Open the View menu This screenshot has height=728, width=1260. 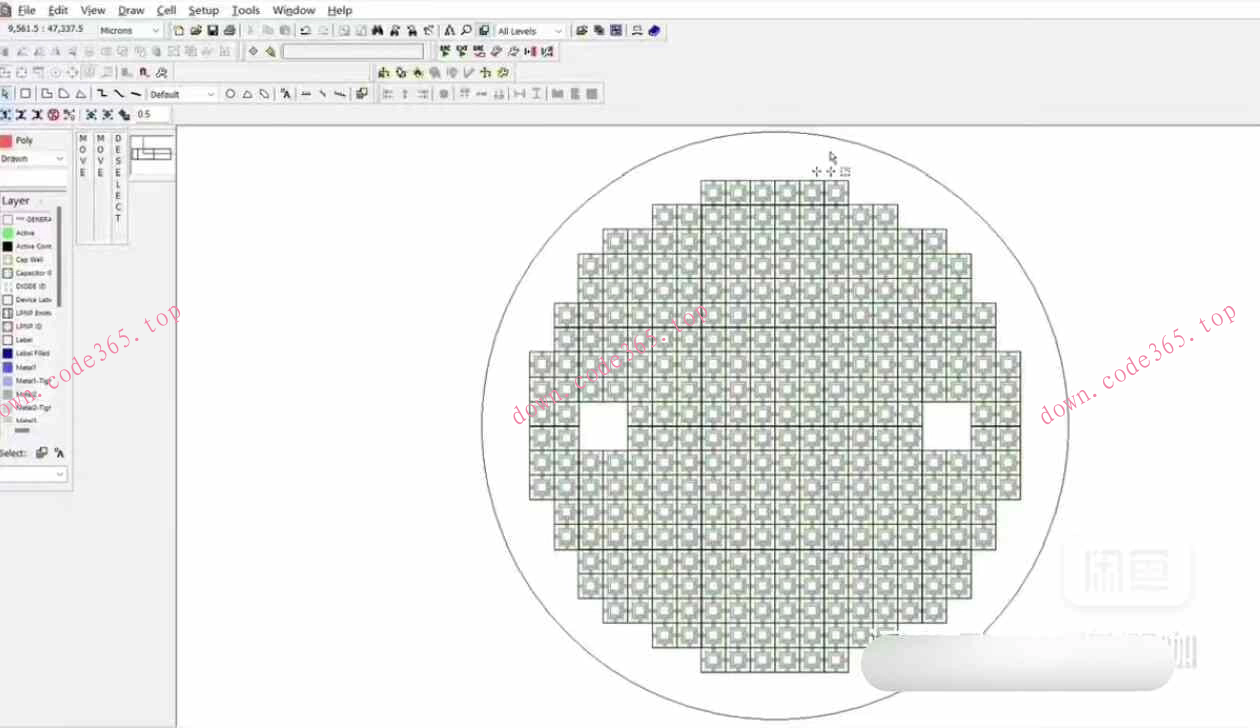point(93,10)
